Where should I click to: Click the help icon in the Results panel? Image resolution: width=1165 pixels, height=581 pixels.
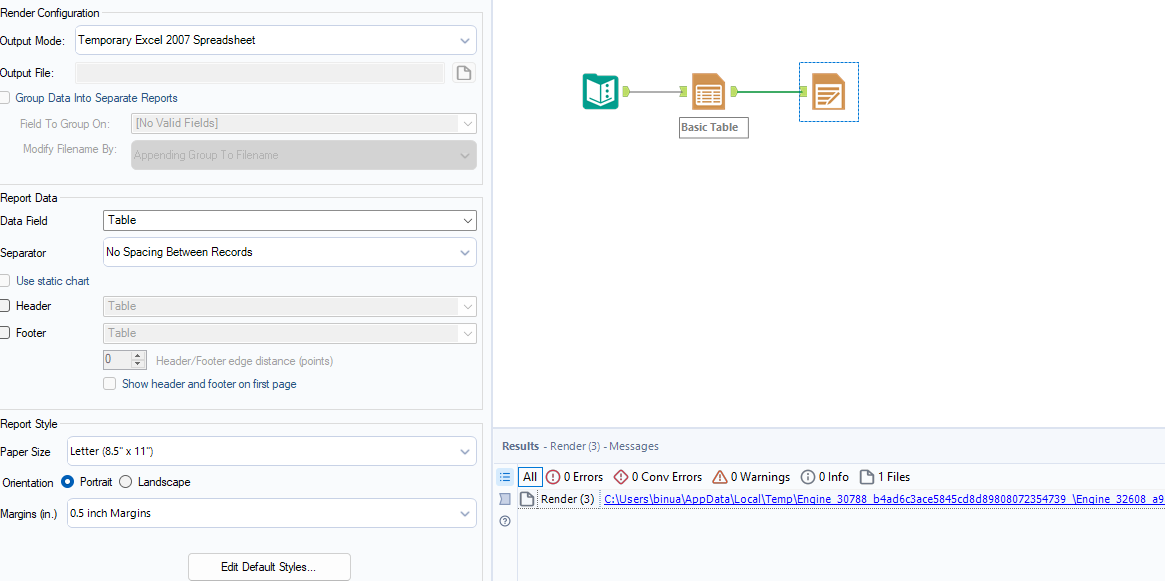coord(504,521)
